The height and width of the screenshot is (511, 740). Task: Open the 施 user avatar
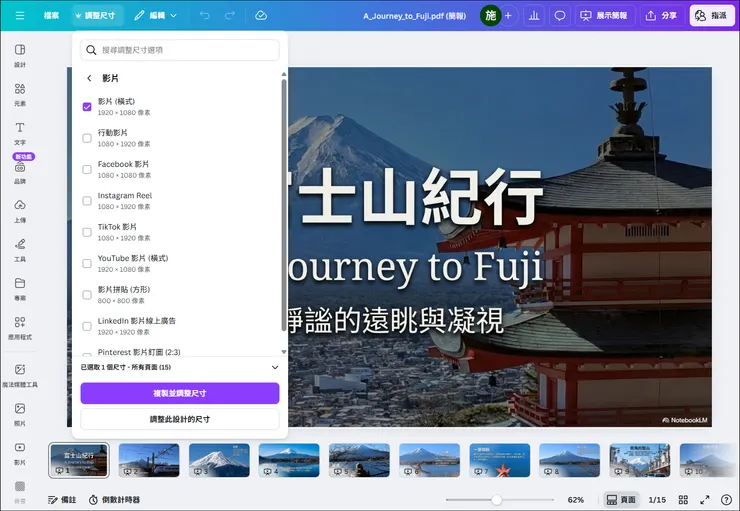pyautogui.click(x=490, y=16)
